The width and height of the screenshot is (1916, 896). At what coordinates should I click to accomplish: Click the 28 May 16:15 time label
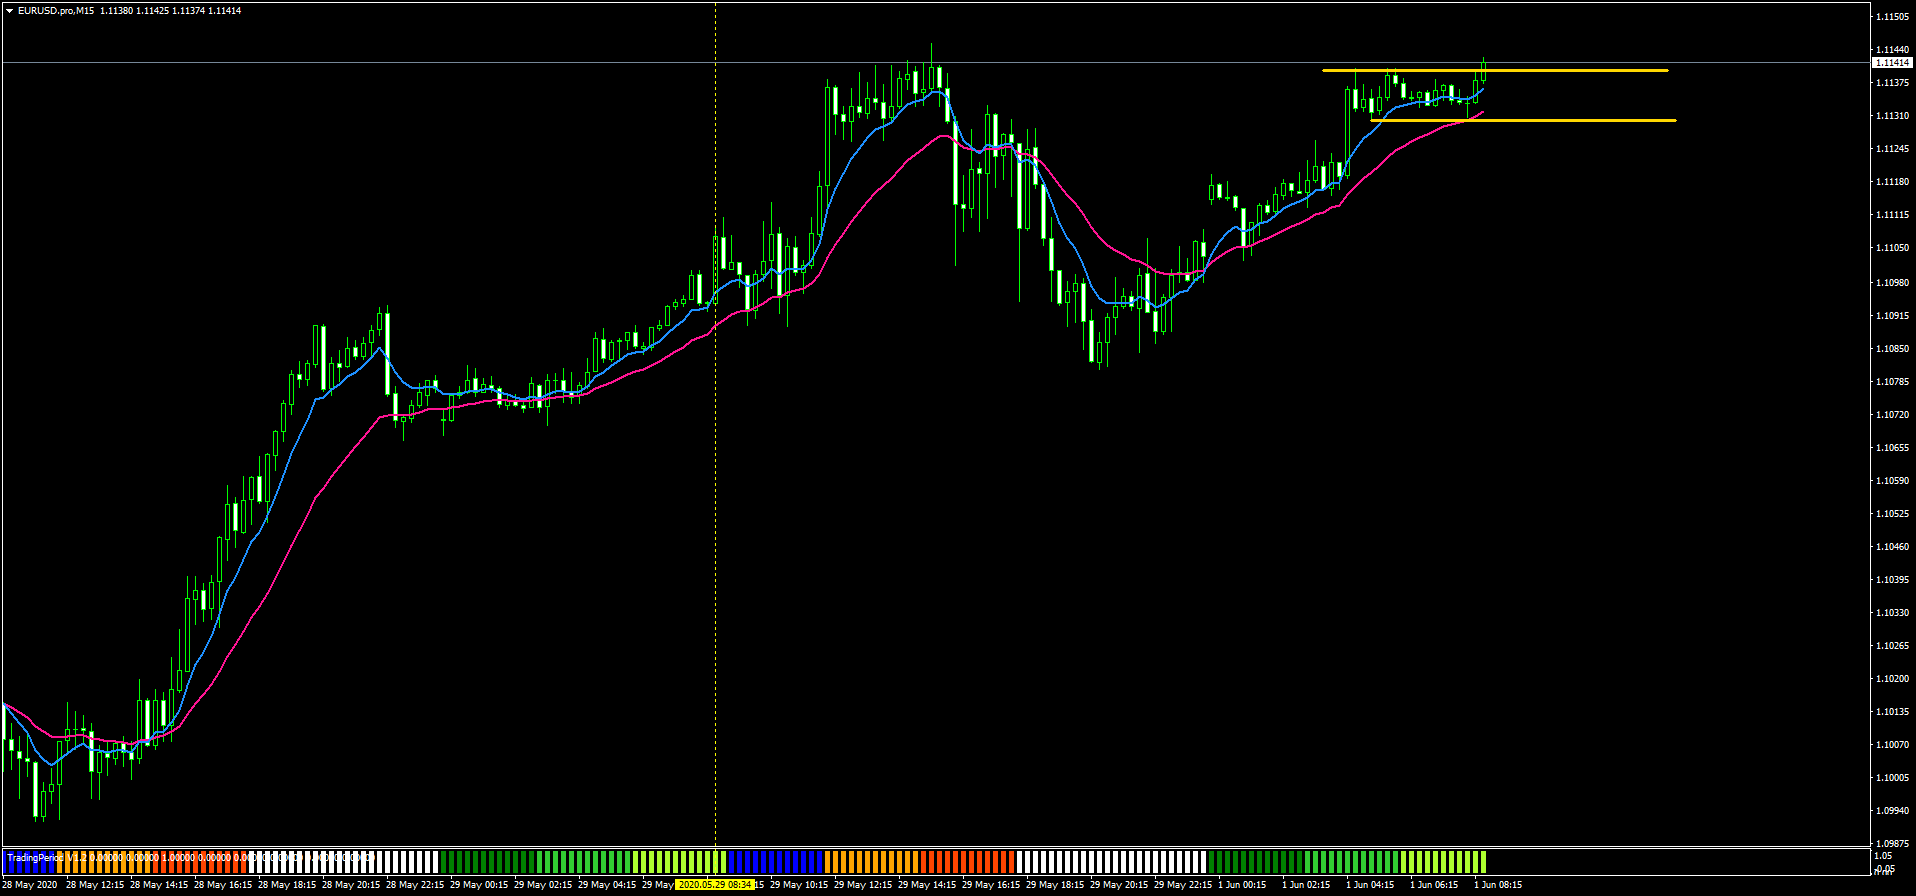(223, 885)
